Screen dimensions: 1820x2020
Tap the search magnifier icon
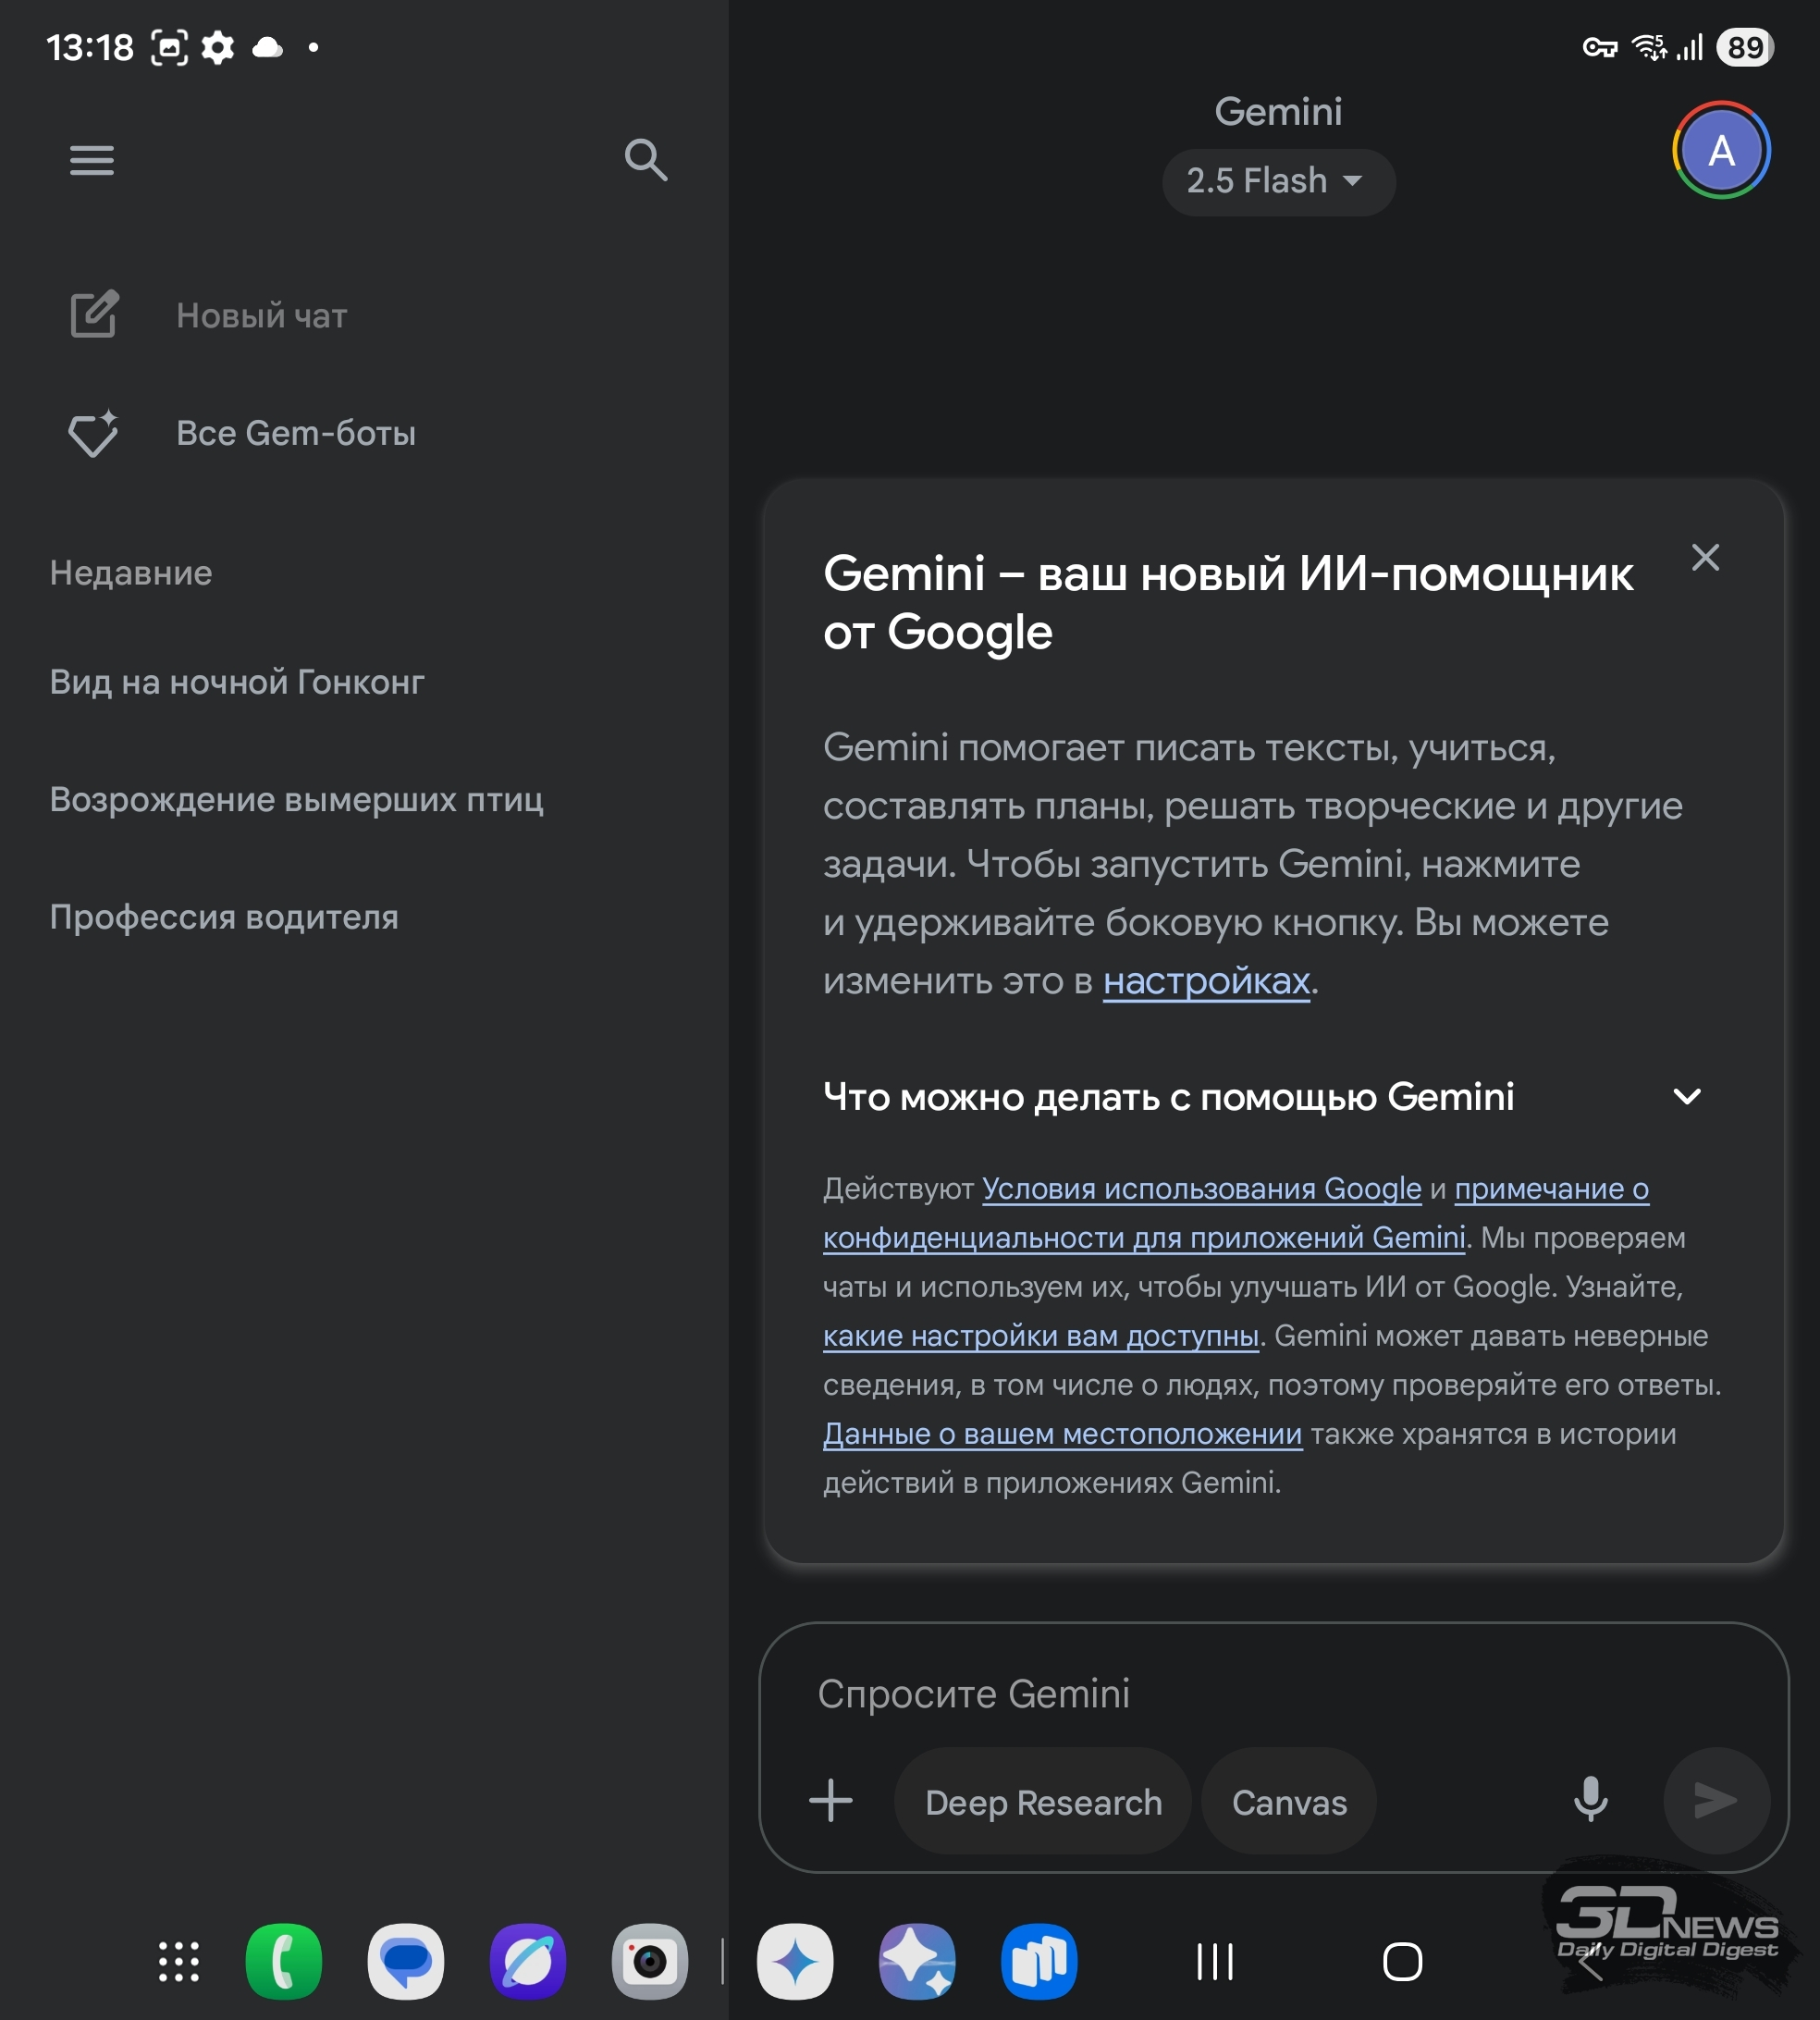tap(646, 160)
